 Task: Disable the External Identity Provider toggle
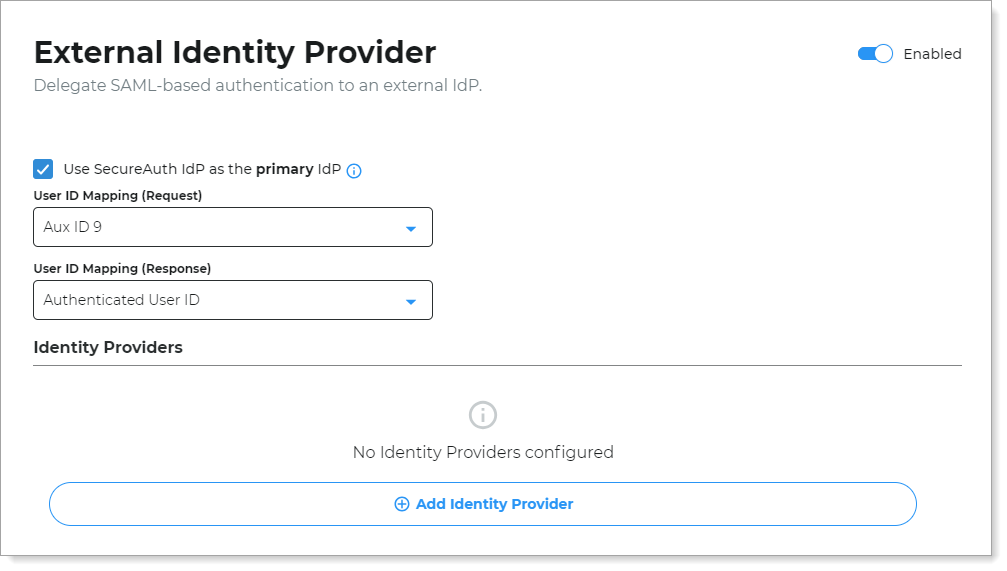(875, 54)
